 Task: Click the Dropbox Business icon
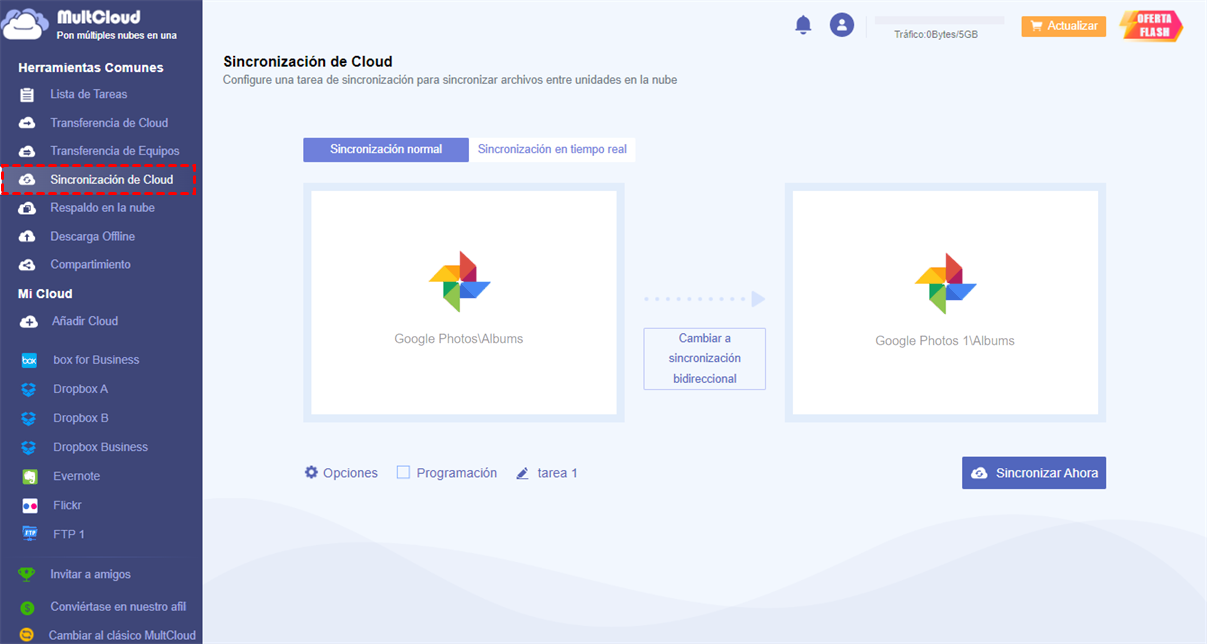point(30,447)
